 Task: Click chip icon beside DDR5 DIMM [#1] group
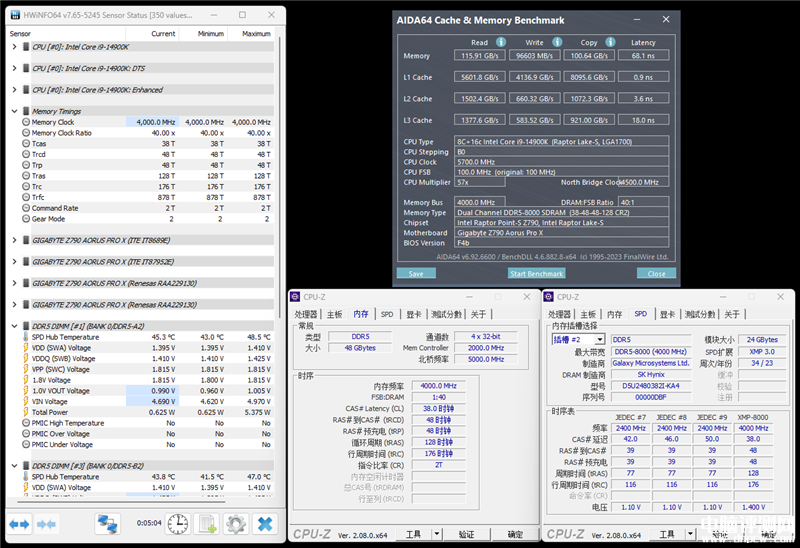click(x=26, y=326)
